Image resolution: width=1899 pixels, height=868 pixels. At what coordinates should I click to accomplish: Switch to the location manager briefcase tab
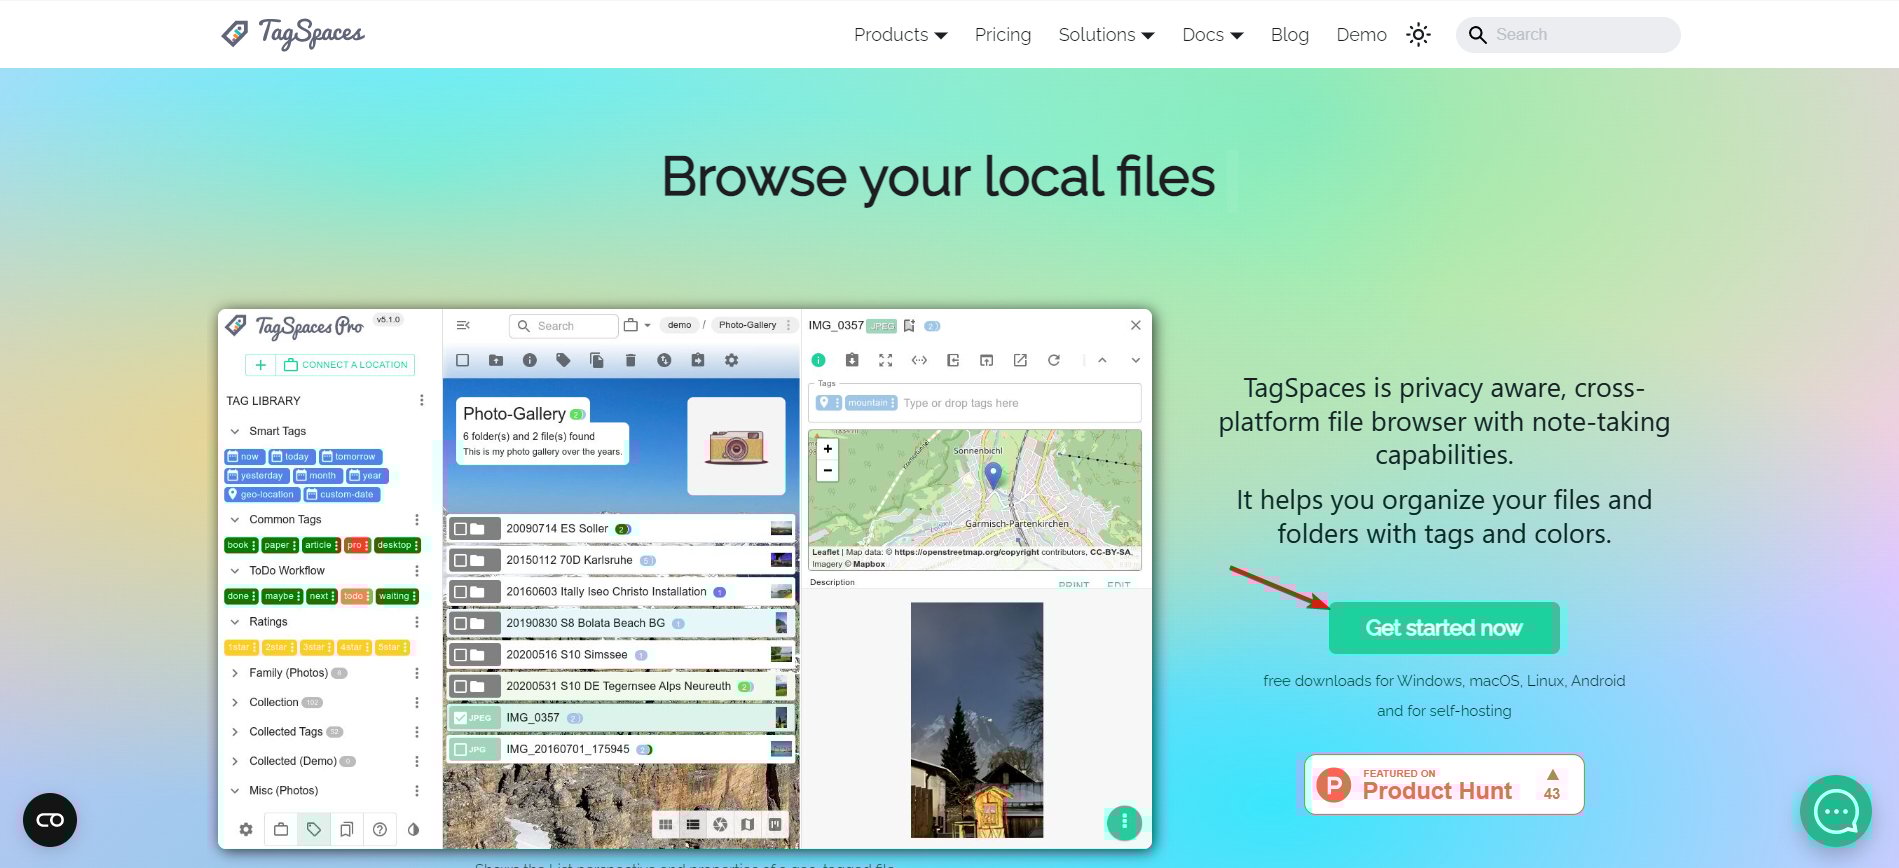click(281, 829)
